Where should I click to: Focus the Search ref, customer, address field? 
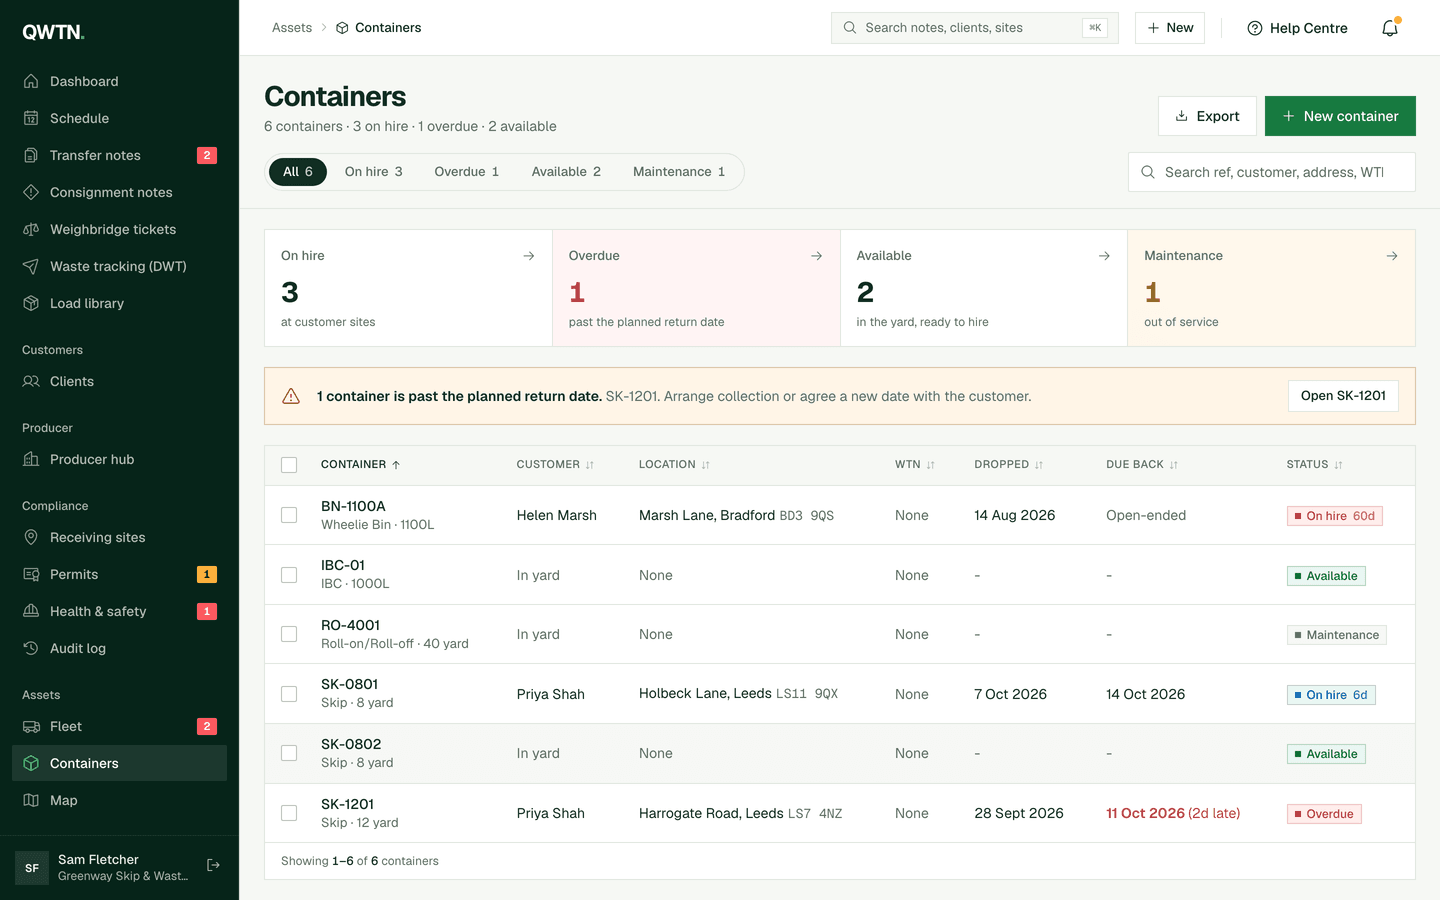pos(1272,172)
